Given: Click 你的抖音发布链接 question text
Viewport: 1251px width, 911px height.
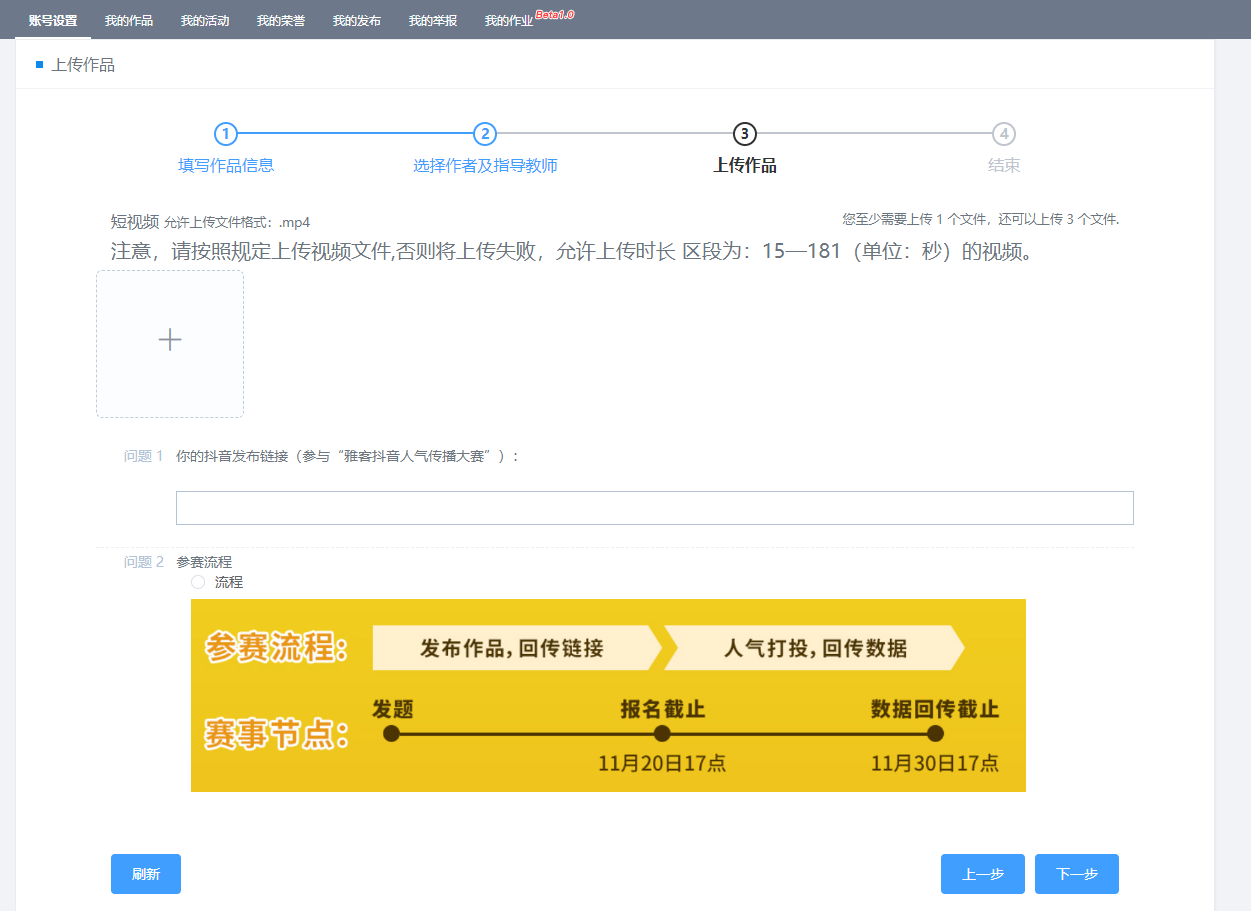Looking at the screenshot, I should click(x=348, y=456).
